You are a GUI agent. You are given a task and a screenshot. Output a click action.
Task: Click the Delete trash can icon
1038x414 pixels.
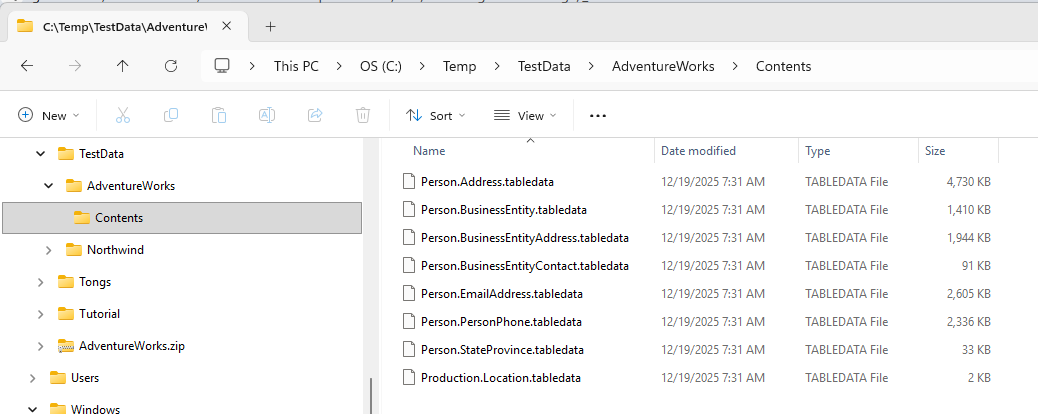pyautogui.click(x=363, y=115)
